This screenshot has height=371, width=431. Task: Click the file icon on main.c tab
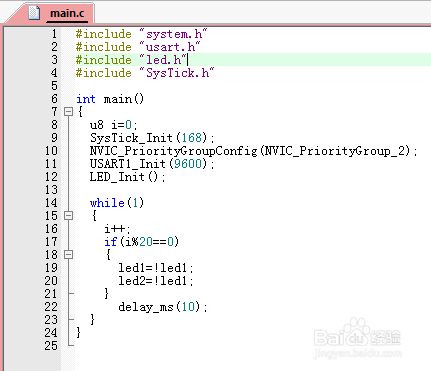[x=34, y=13]
